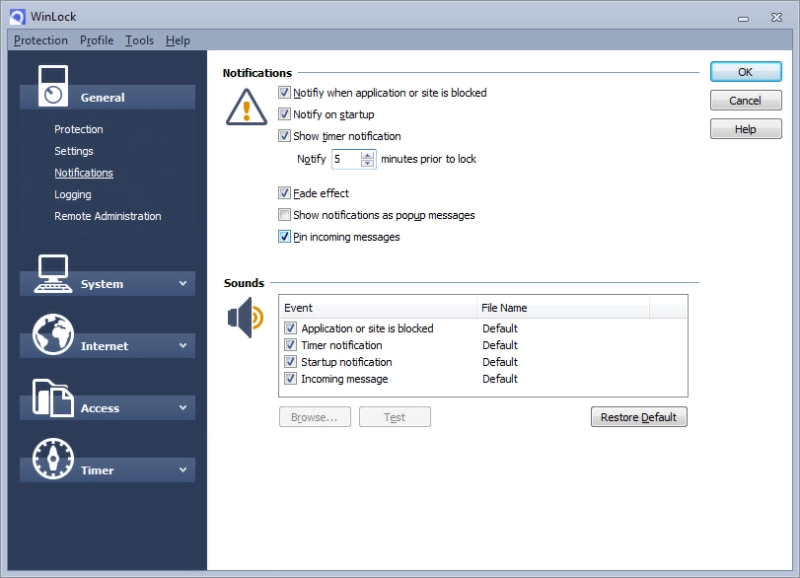Decrease notify minutes with spinner down arrow
800x578 pixels.
[x=367, y=163]
